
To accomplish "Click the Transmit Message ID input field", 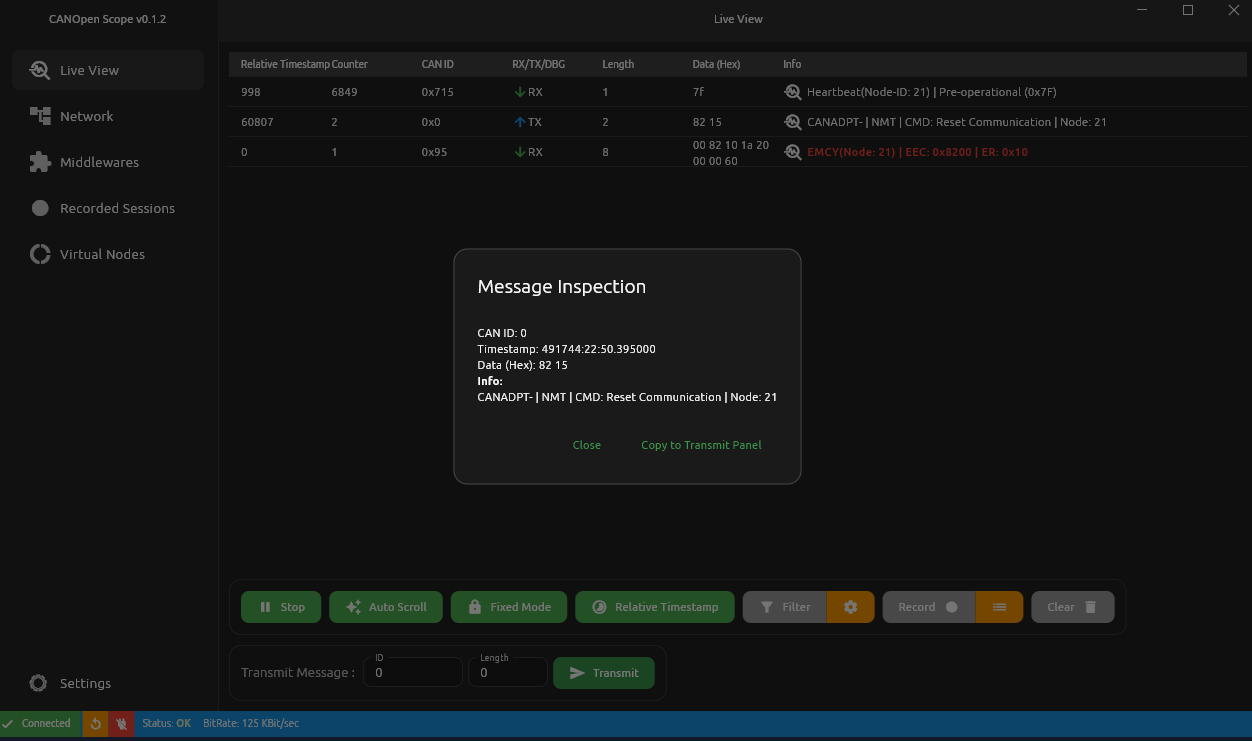I will click(x=412, y=672).
